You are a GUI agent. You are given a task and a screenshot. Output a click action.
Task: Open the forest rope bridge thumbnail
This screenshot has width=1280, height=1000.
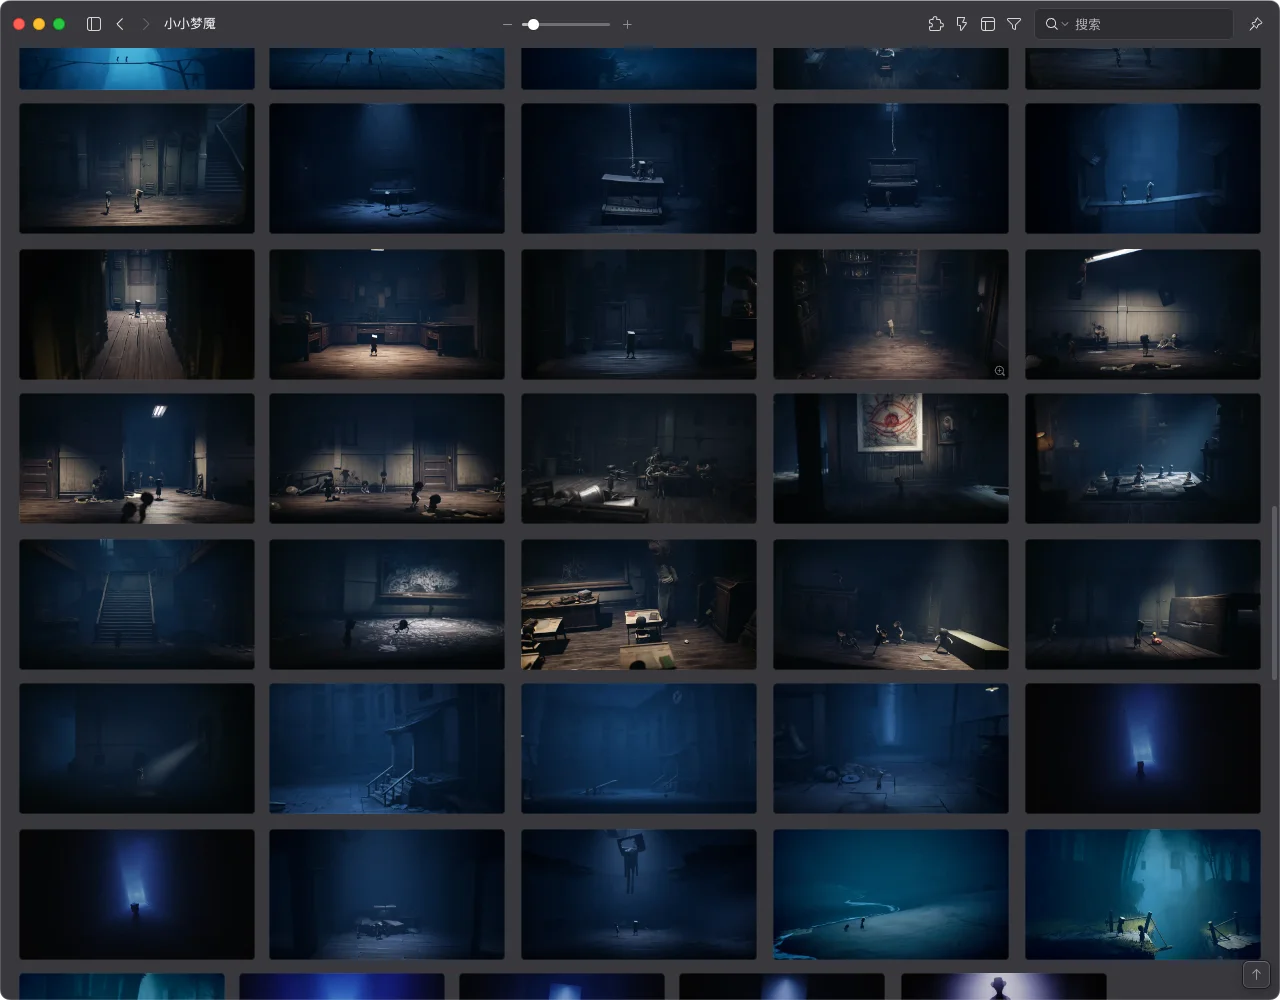tap(1143, 894)
